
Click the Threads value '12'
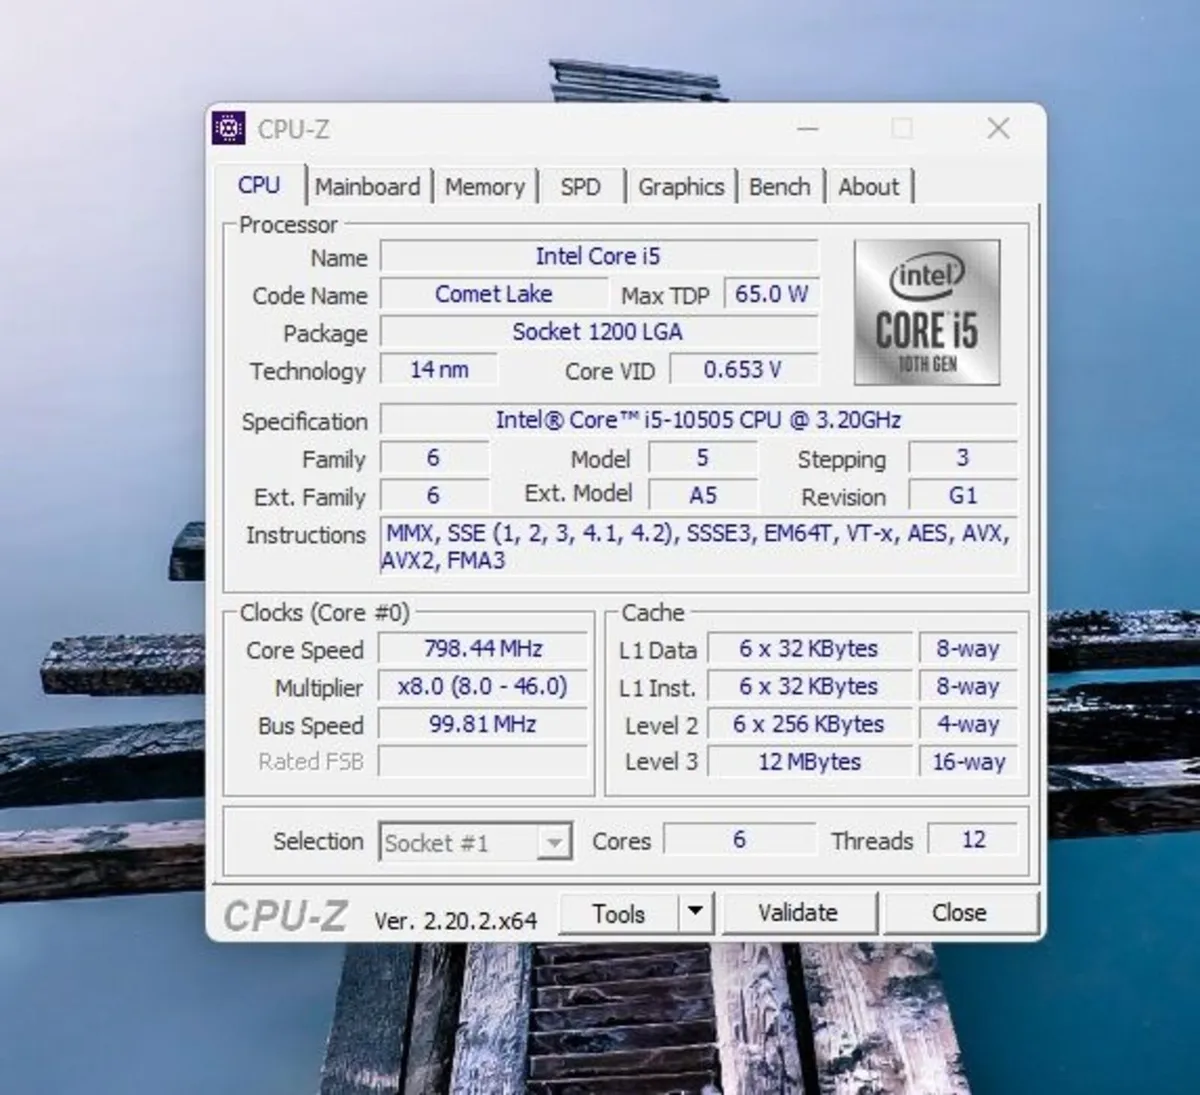click(973, 840)
